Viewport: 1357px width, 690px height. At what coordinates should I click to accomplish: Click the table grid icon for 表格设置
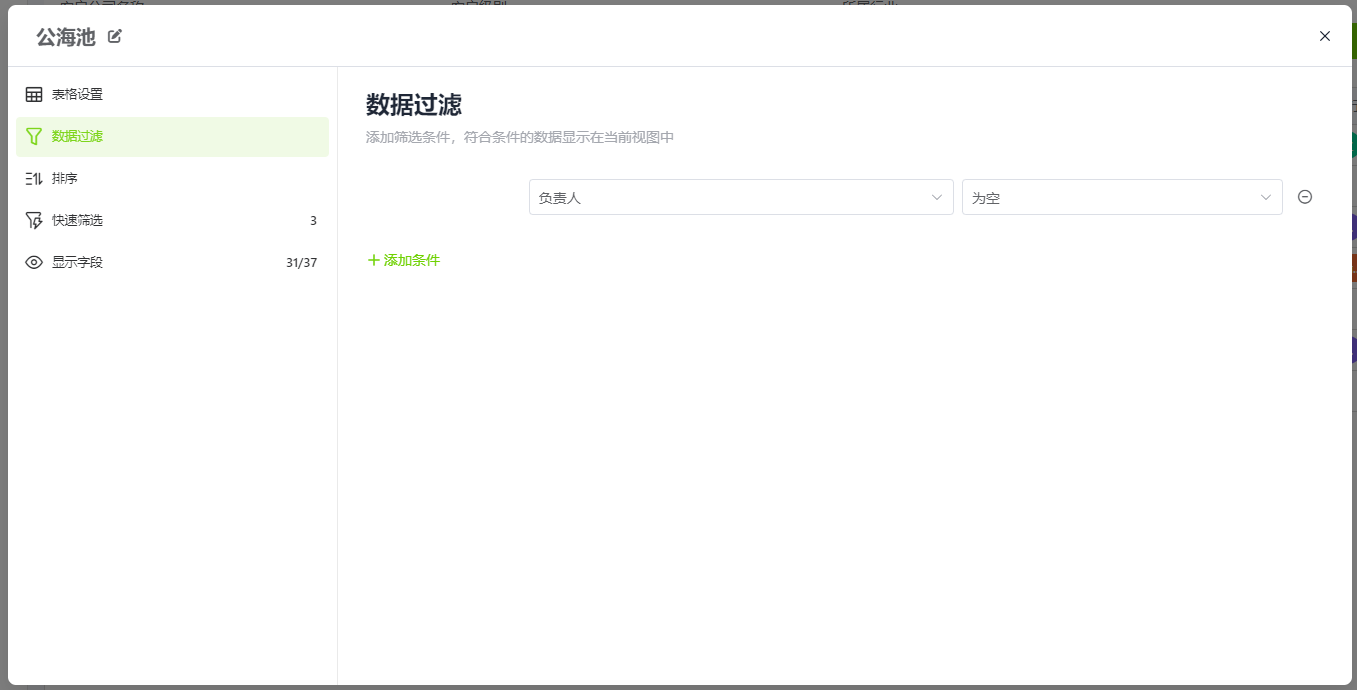click(34, 95)
